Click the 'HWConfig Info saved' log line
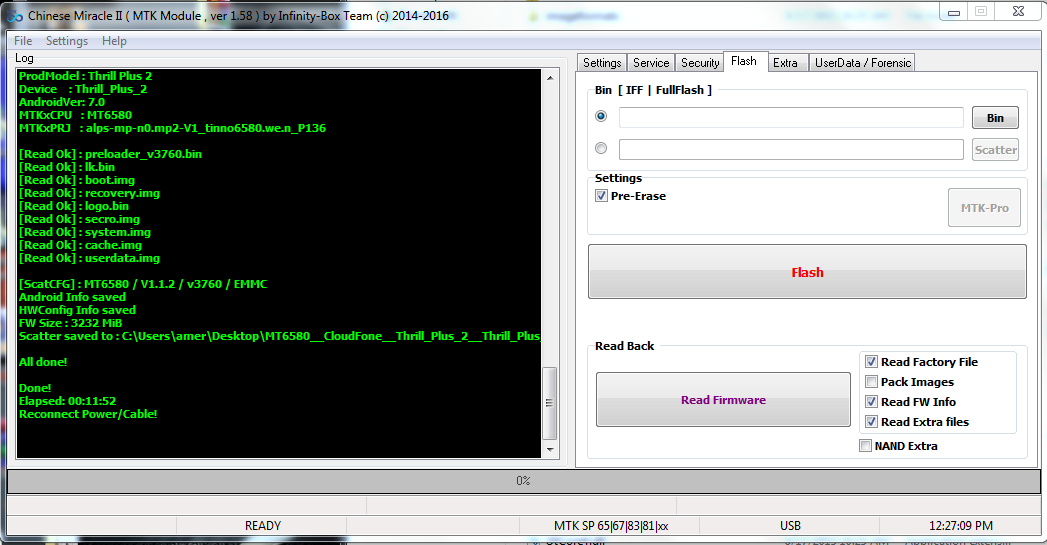Screen dimensions: 1047x545 [77, 310]
